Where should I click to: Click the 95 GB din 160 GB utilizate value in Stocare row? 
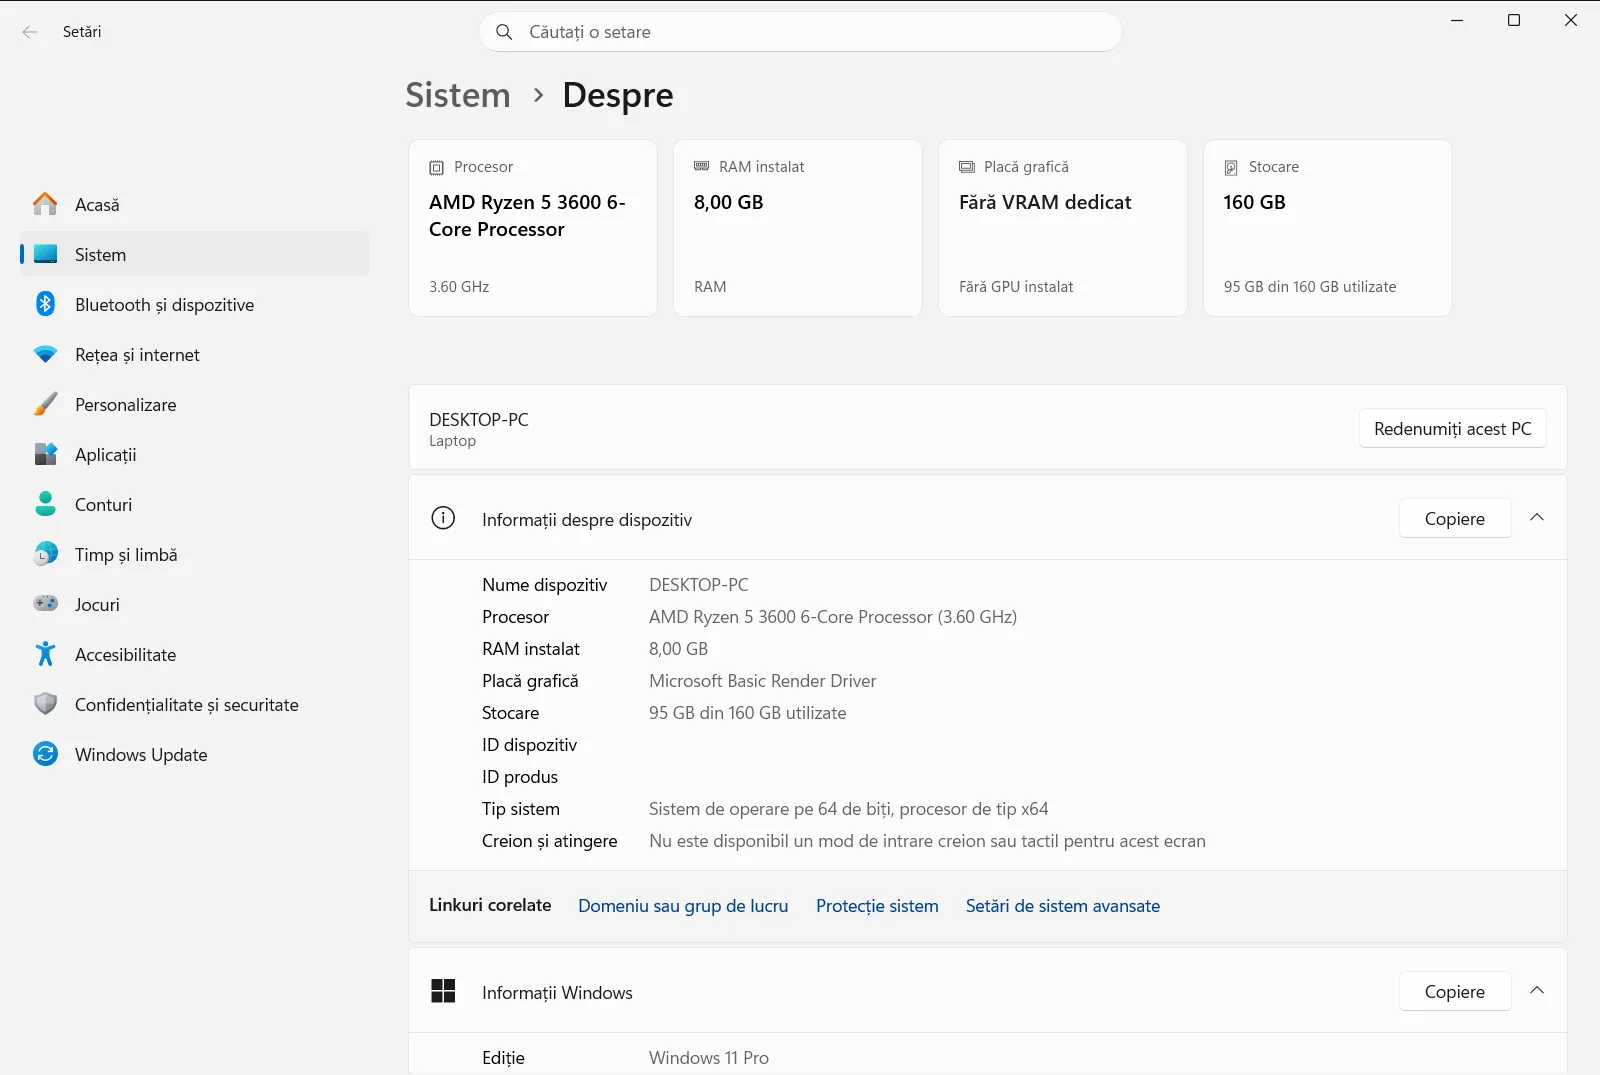point(748,713)
